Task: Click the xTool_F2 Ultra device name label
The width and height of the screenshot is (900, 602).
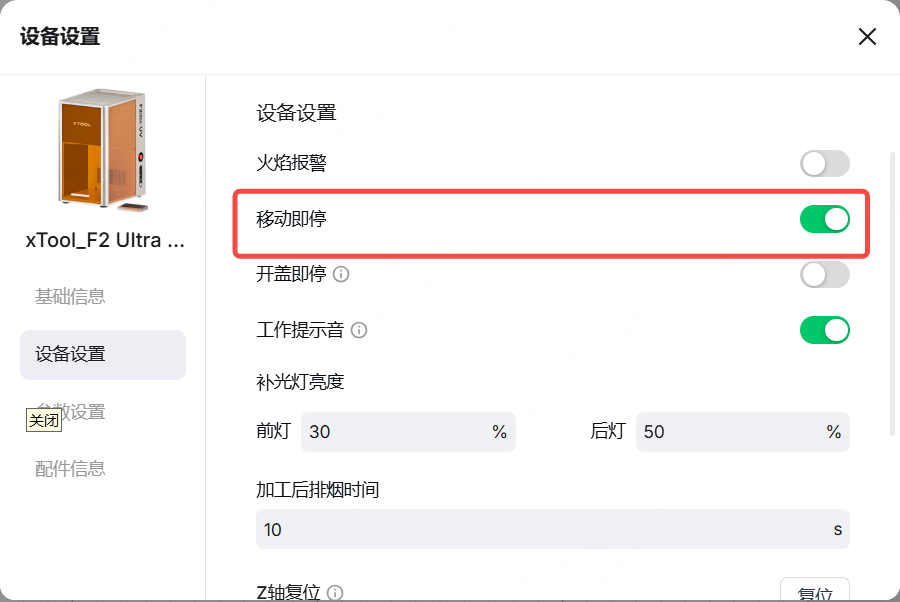Action: tap(105, 241)
